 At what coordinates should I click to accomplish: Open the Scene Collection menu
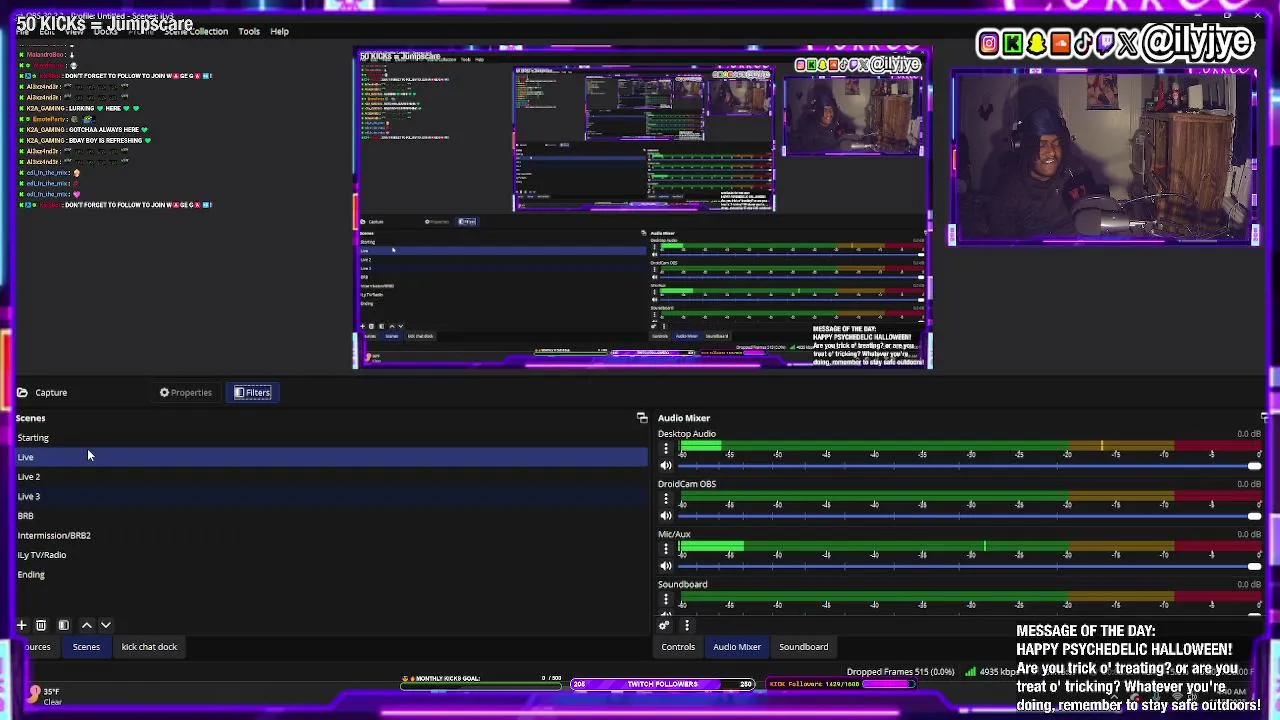196,31
